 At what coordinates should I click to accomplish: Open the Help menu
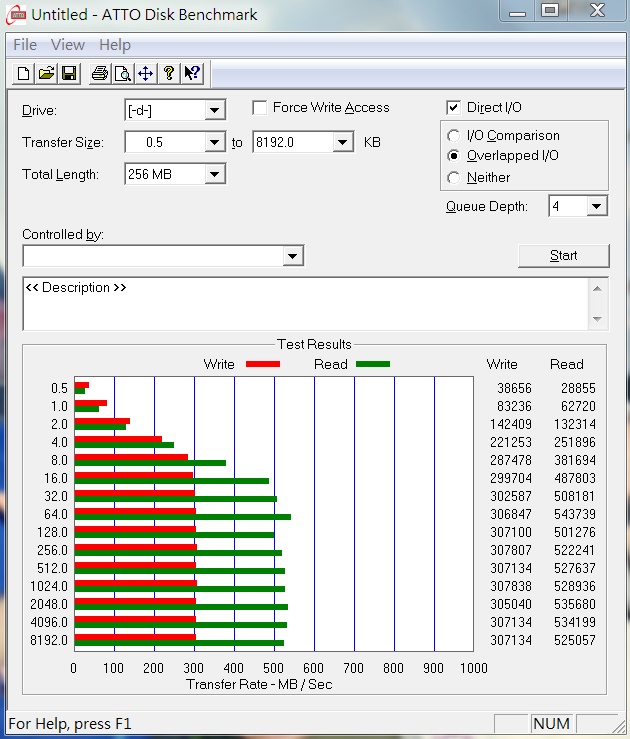coord(115,45)
